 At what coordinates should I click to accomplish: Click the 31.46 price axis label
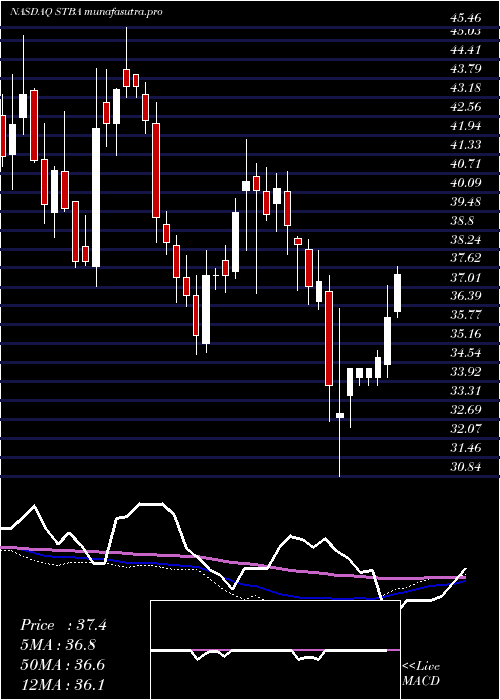tap(466, 447)
